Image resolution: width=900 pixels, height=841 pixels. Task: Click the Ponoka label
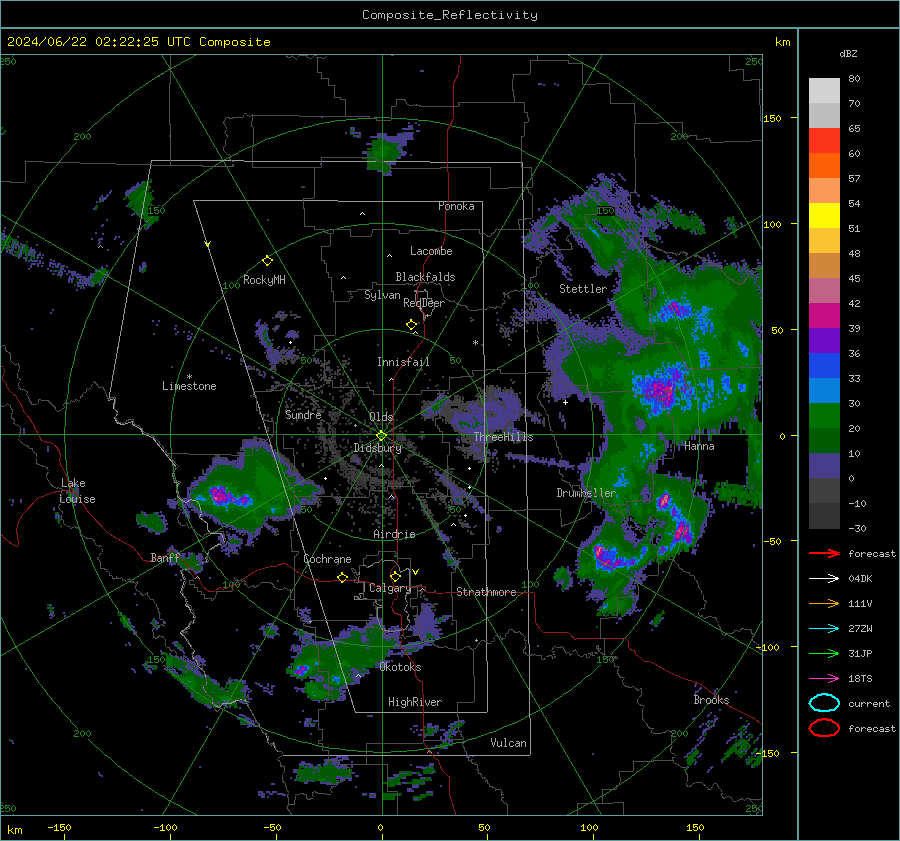click(456, 206)
